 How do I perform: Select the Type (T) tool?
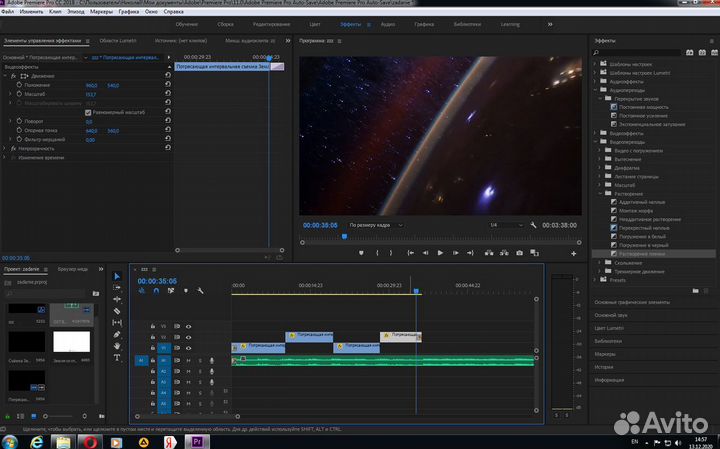[x=117, y=358]
